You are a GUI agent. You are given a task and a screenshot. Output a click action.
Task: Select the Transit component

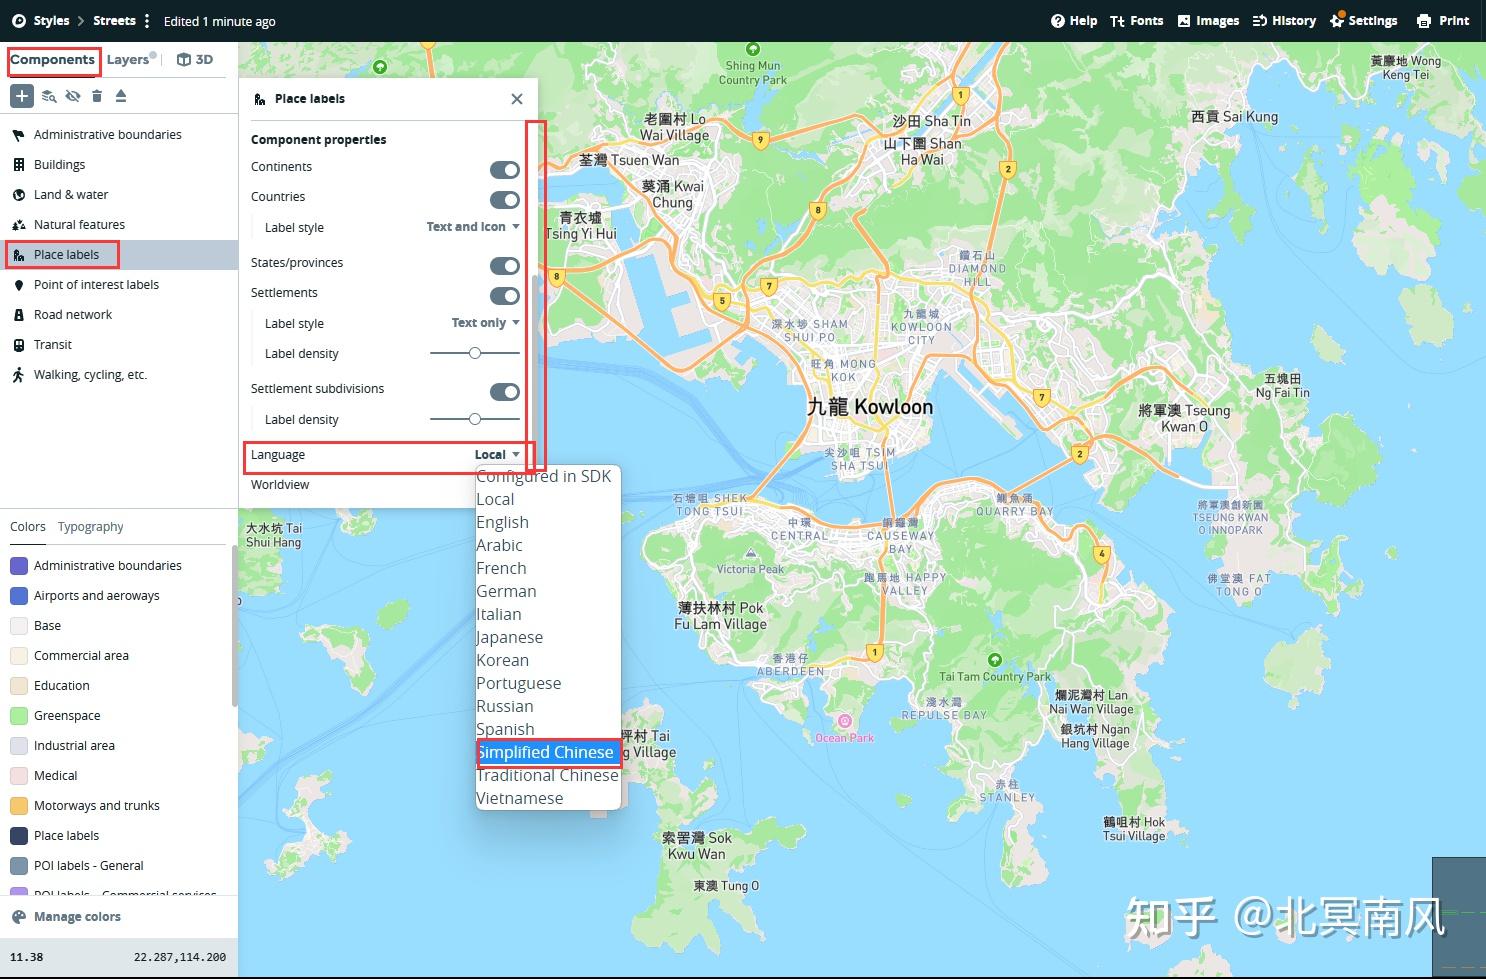click(52, 344)
